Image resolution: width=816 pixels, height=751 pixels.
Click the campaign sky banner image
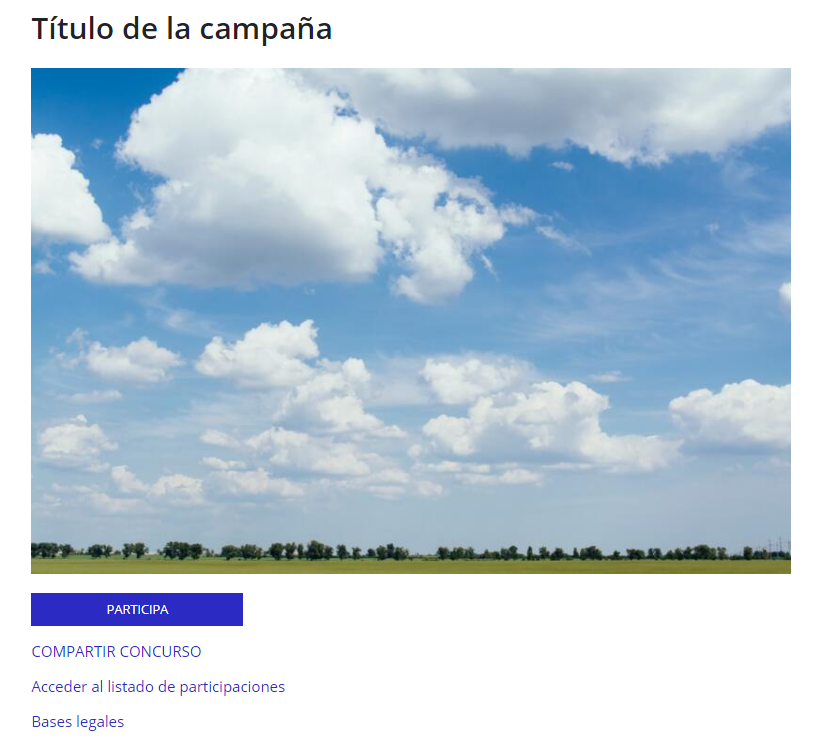pyautogui.click(x=411, y=321)
